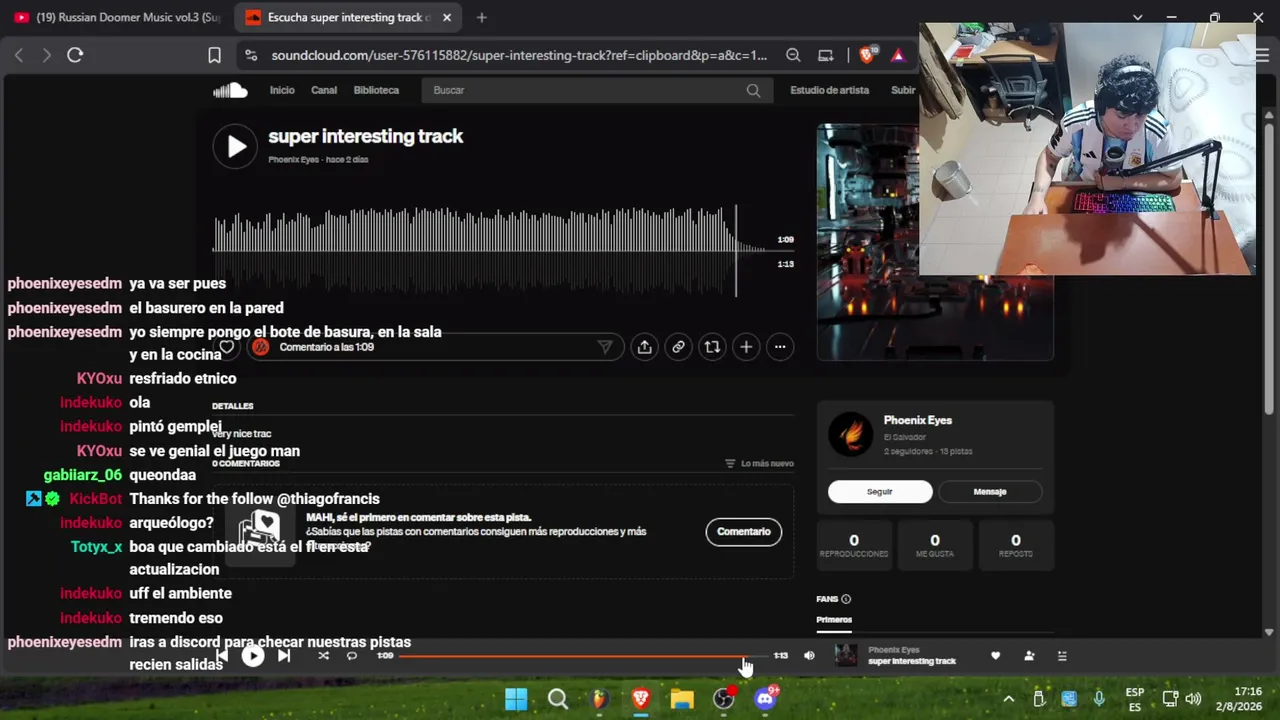View site information icon in the address bar

tap(250, 55)
